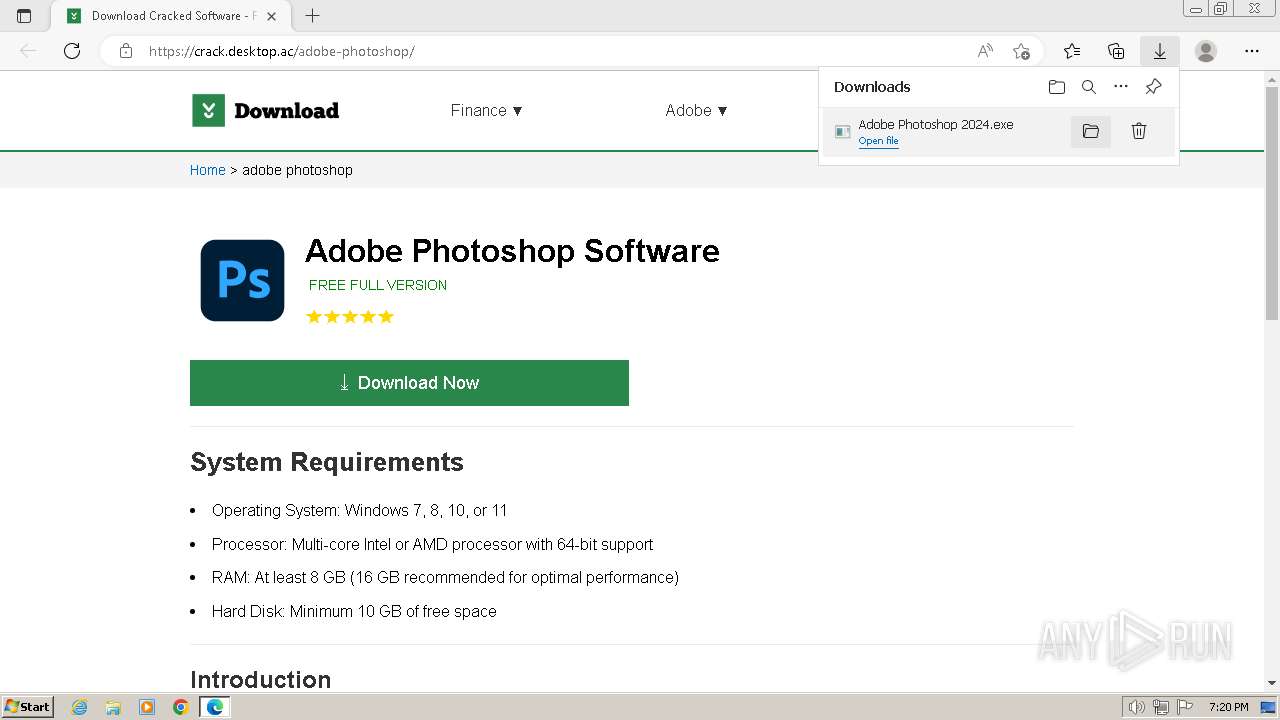Click the green Download site logo

pyautogui.click(x=208, y=110)
